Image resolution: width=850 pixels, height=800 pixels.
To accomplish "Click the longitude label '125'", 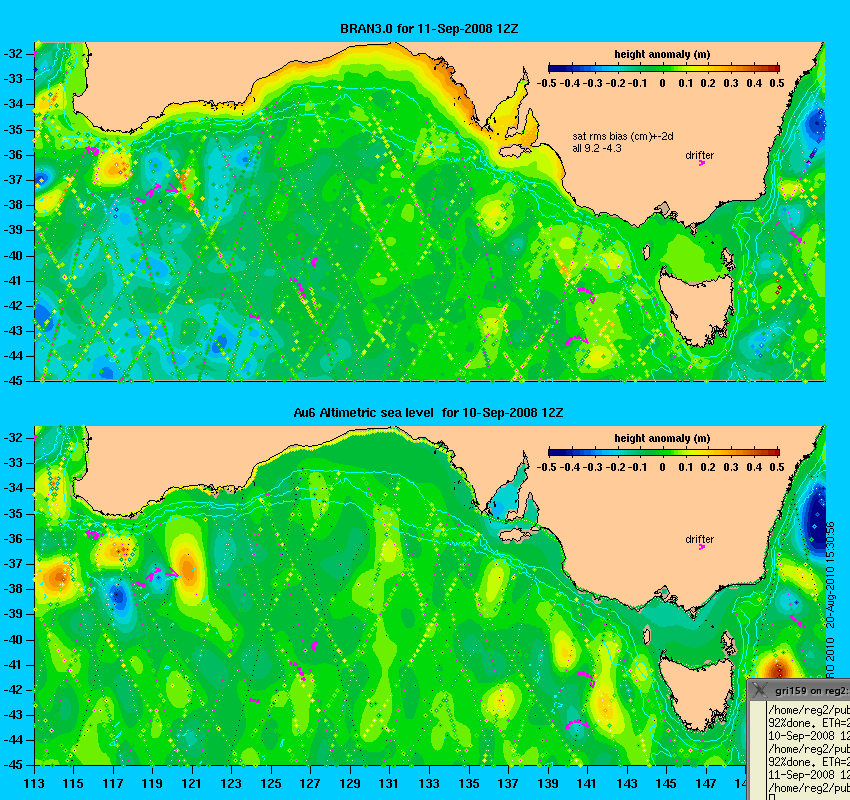I will [x=271, y=783].
